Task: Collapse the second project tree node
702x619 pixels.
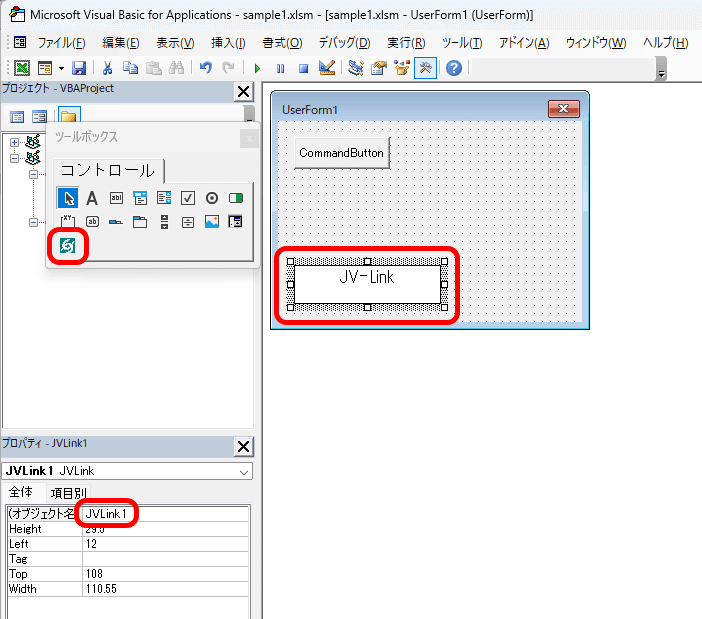Action: click(14, 158)
